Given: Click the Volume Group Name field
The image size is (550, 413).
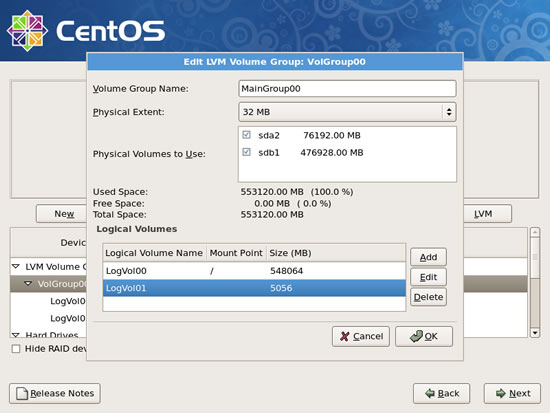Looking at the screenshot, I should point(347,88).
